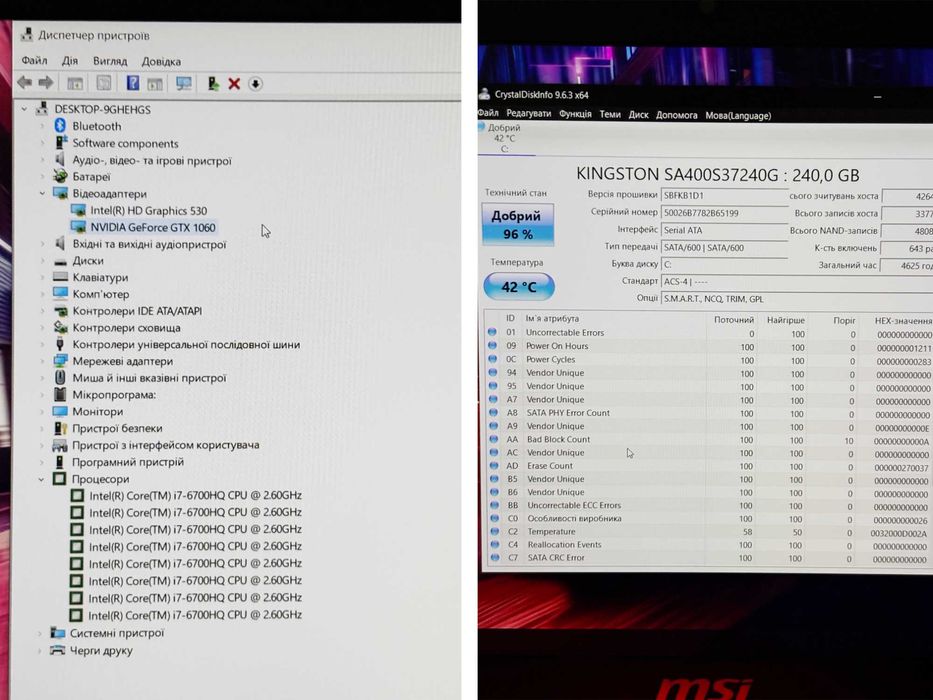Open the Дія menu in Device Manager

tap(70, 61)
